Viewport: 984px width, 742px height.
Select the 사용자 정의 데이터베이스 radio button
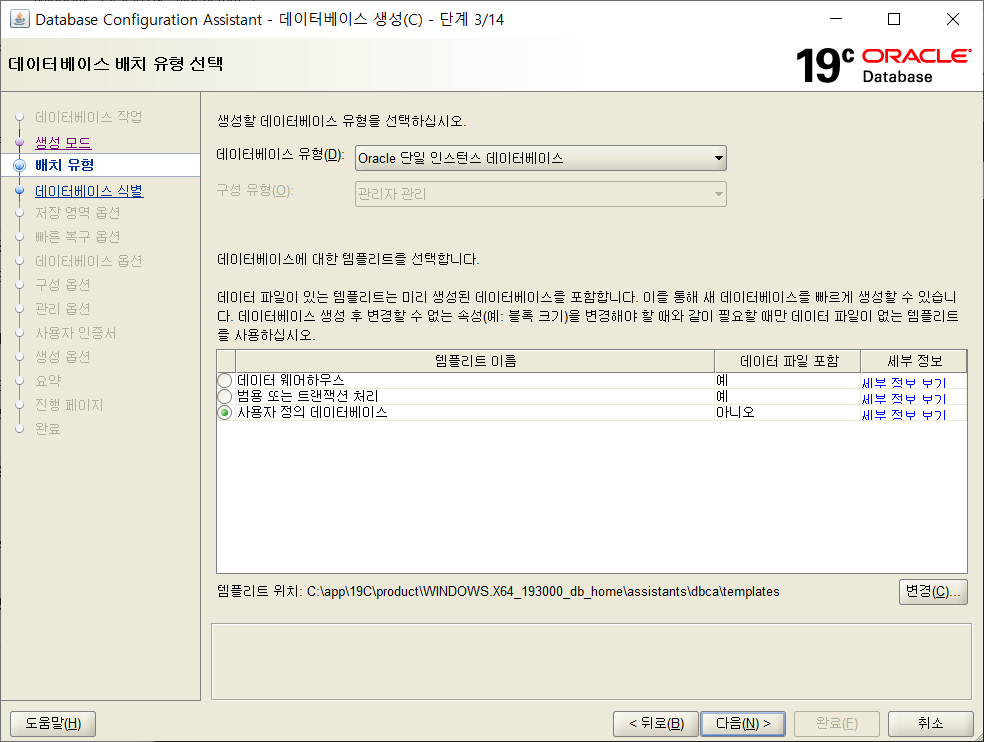(225, 412)
